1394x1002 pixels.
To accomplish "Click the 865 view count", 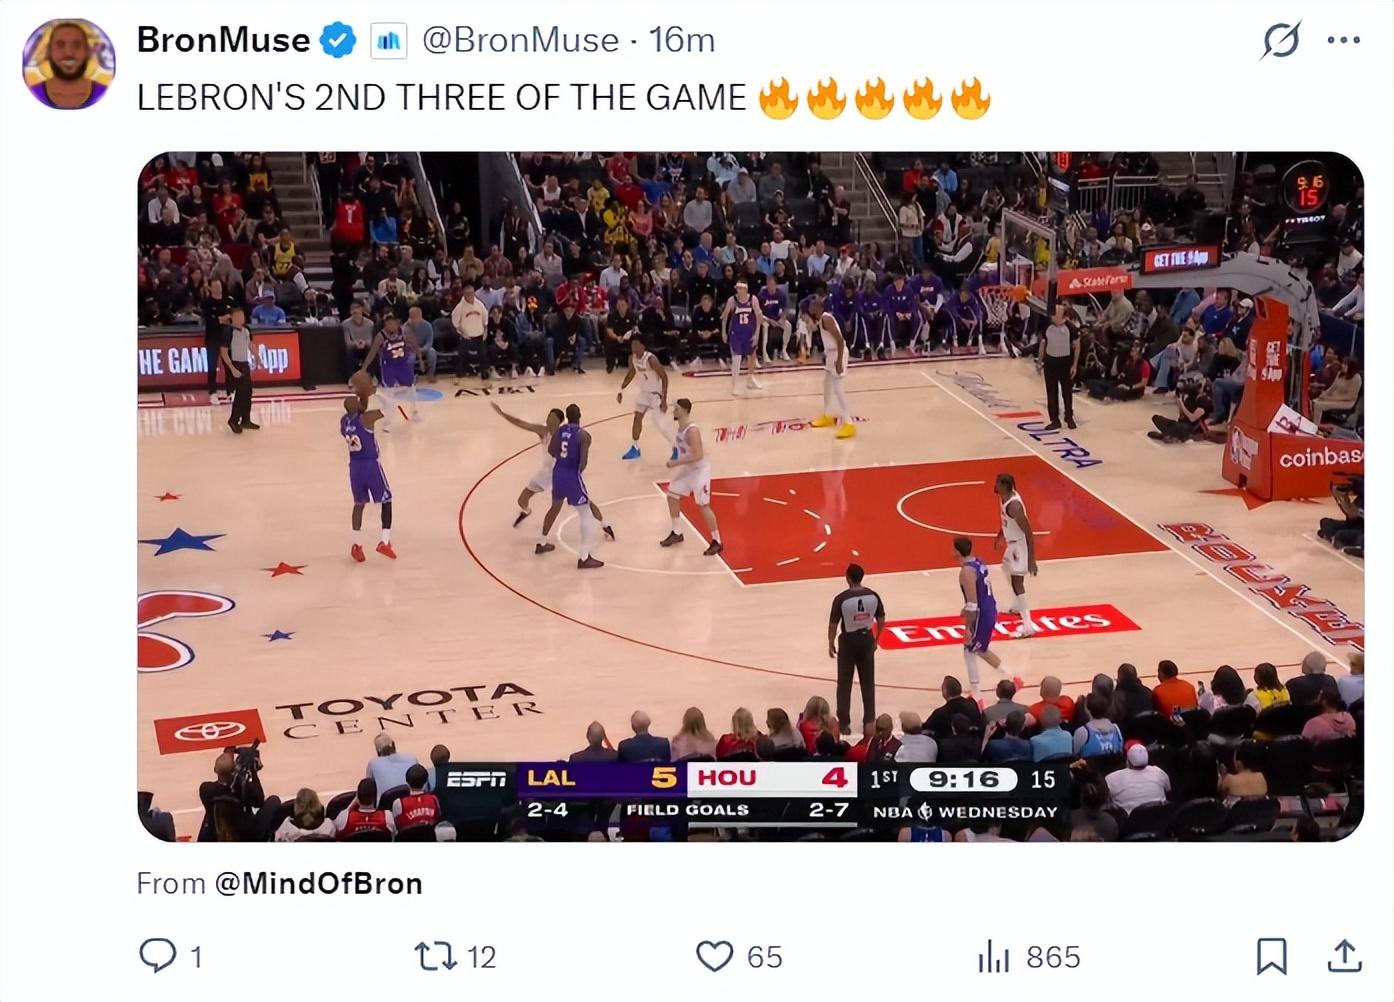I will tap(1053, 957).
